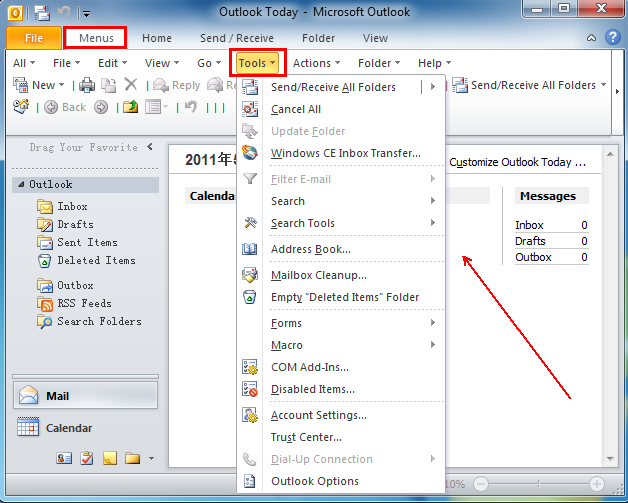The width and height of the screenshot is (628, 503).
Task: Click the Undo icon in classic toolbar
Action: [191, 107]
